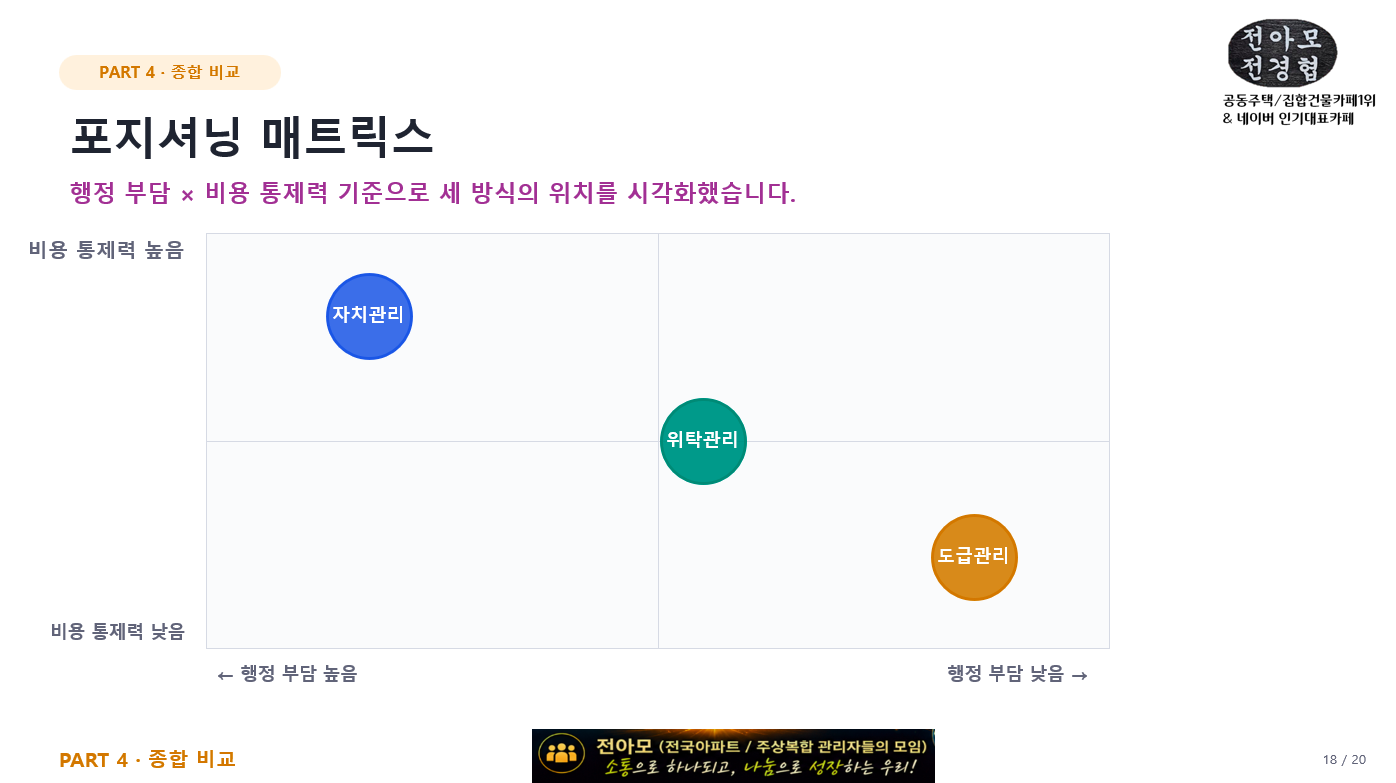Click the 행정 부담 낮음 → label
Image resolution: width=1396 pixels, height=783 pixels.
tap(1018, 674)
